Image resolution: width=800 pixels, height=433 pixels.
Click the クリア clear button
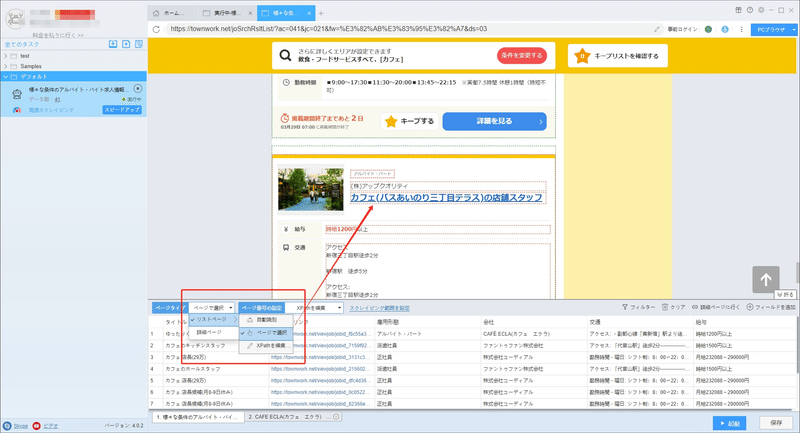[673, 307]
